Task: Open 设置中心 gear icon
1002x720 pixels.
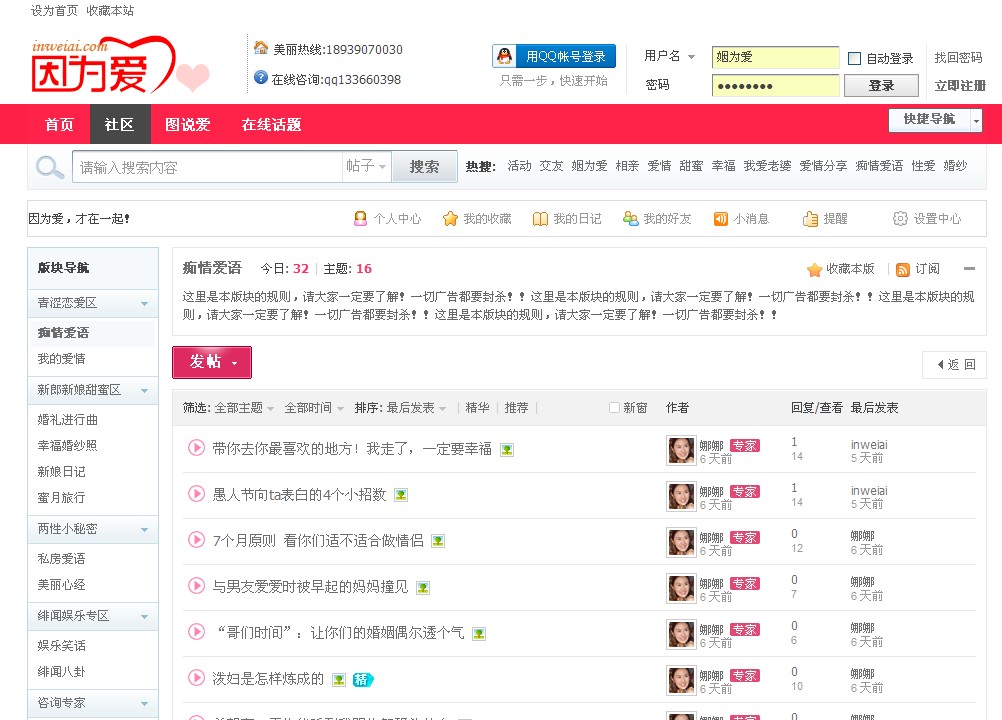Action: click(900, 218)
